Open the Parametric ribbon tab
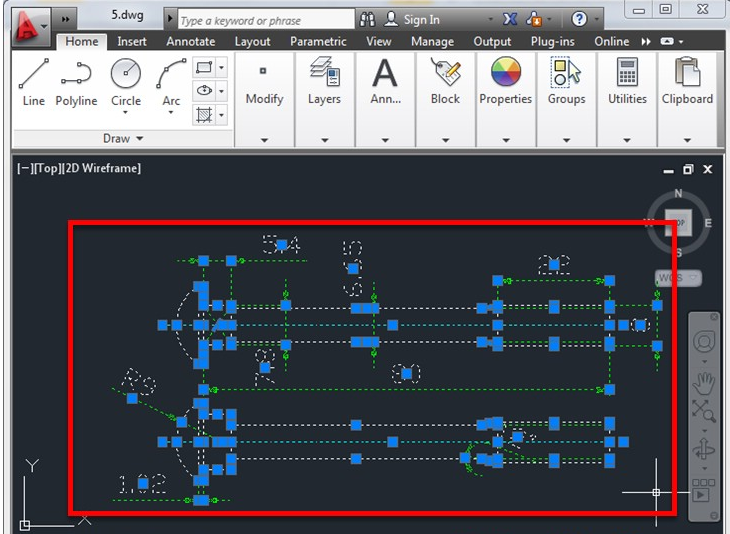 click(318, 41)
